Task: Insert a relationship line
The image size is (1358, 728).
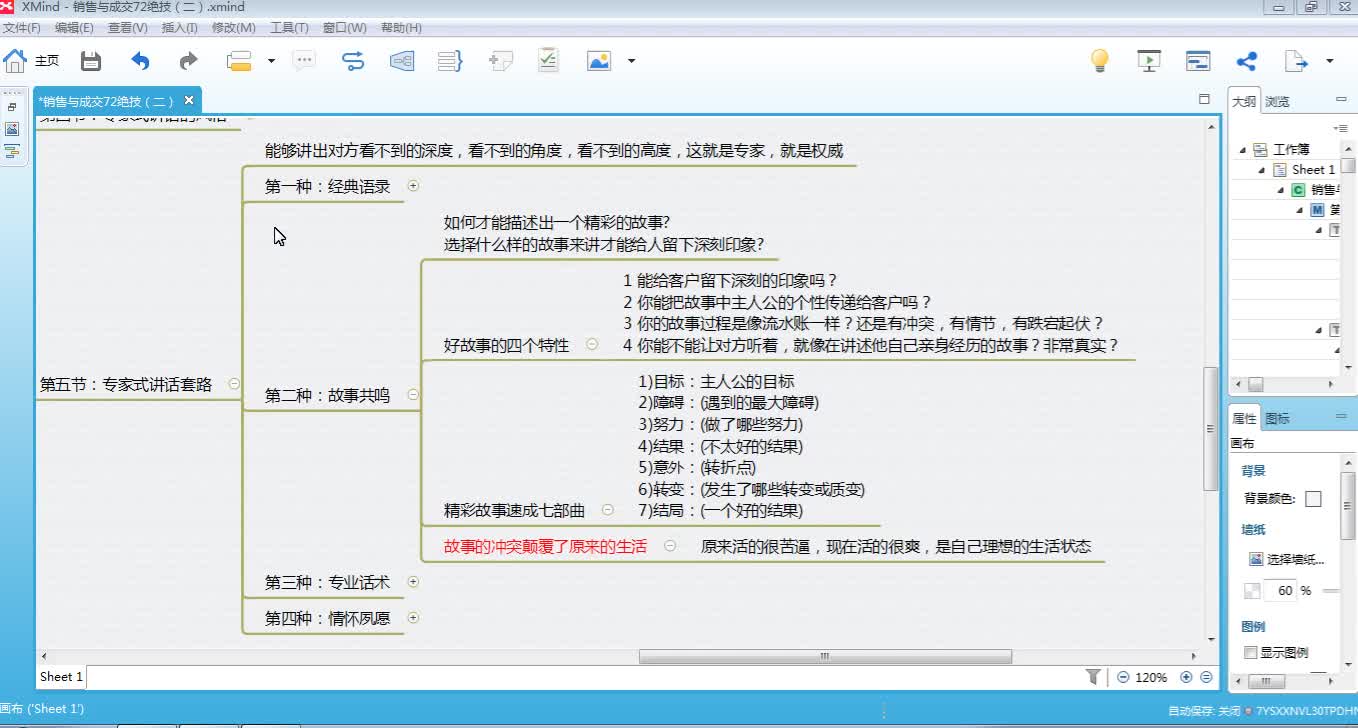Action: point(353,61)
